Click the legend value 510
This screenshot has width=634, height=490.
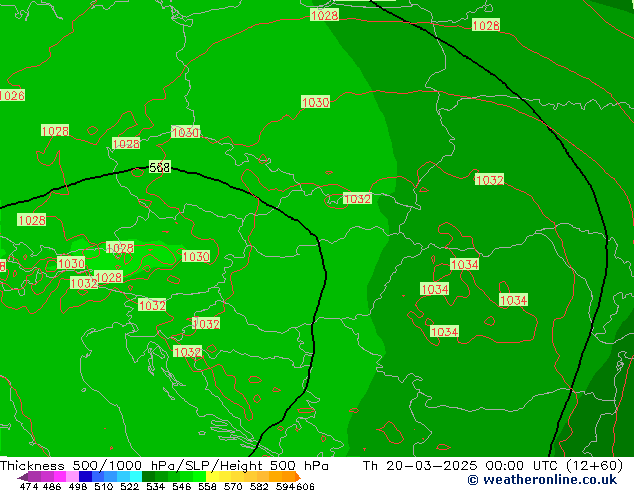(x=104, y=486)
